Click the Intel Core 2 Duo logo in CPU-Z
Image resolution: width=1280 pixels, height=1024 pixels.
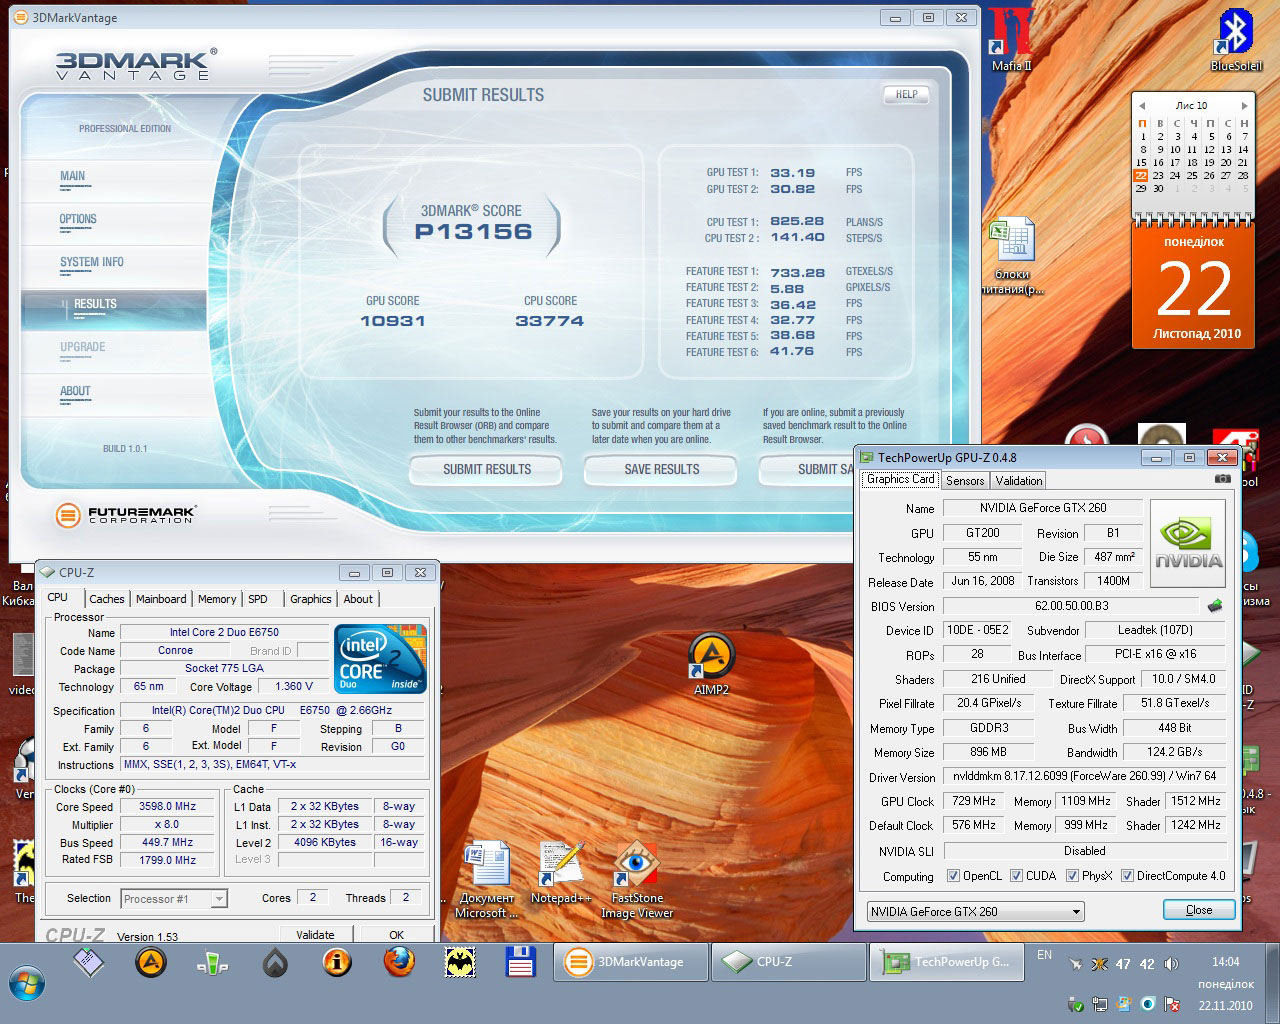pyautogui.click(x=380, y=659)
